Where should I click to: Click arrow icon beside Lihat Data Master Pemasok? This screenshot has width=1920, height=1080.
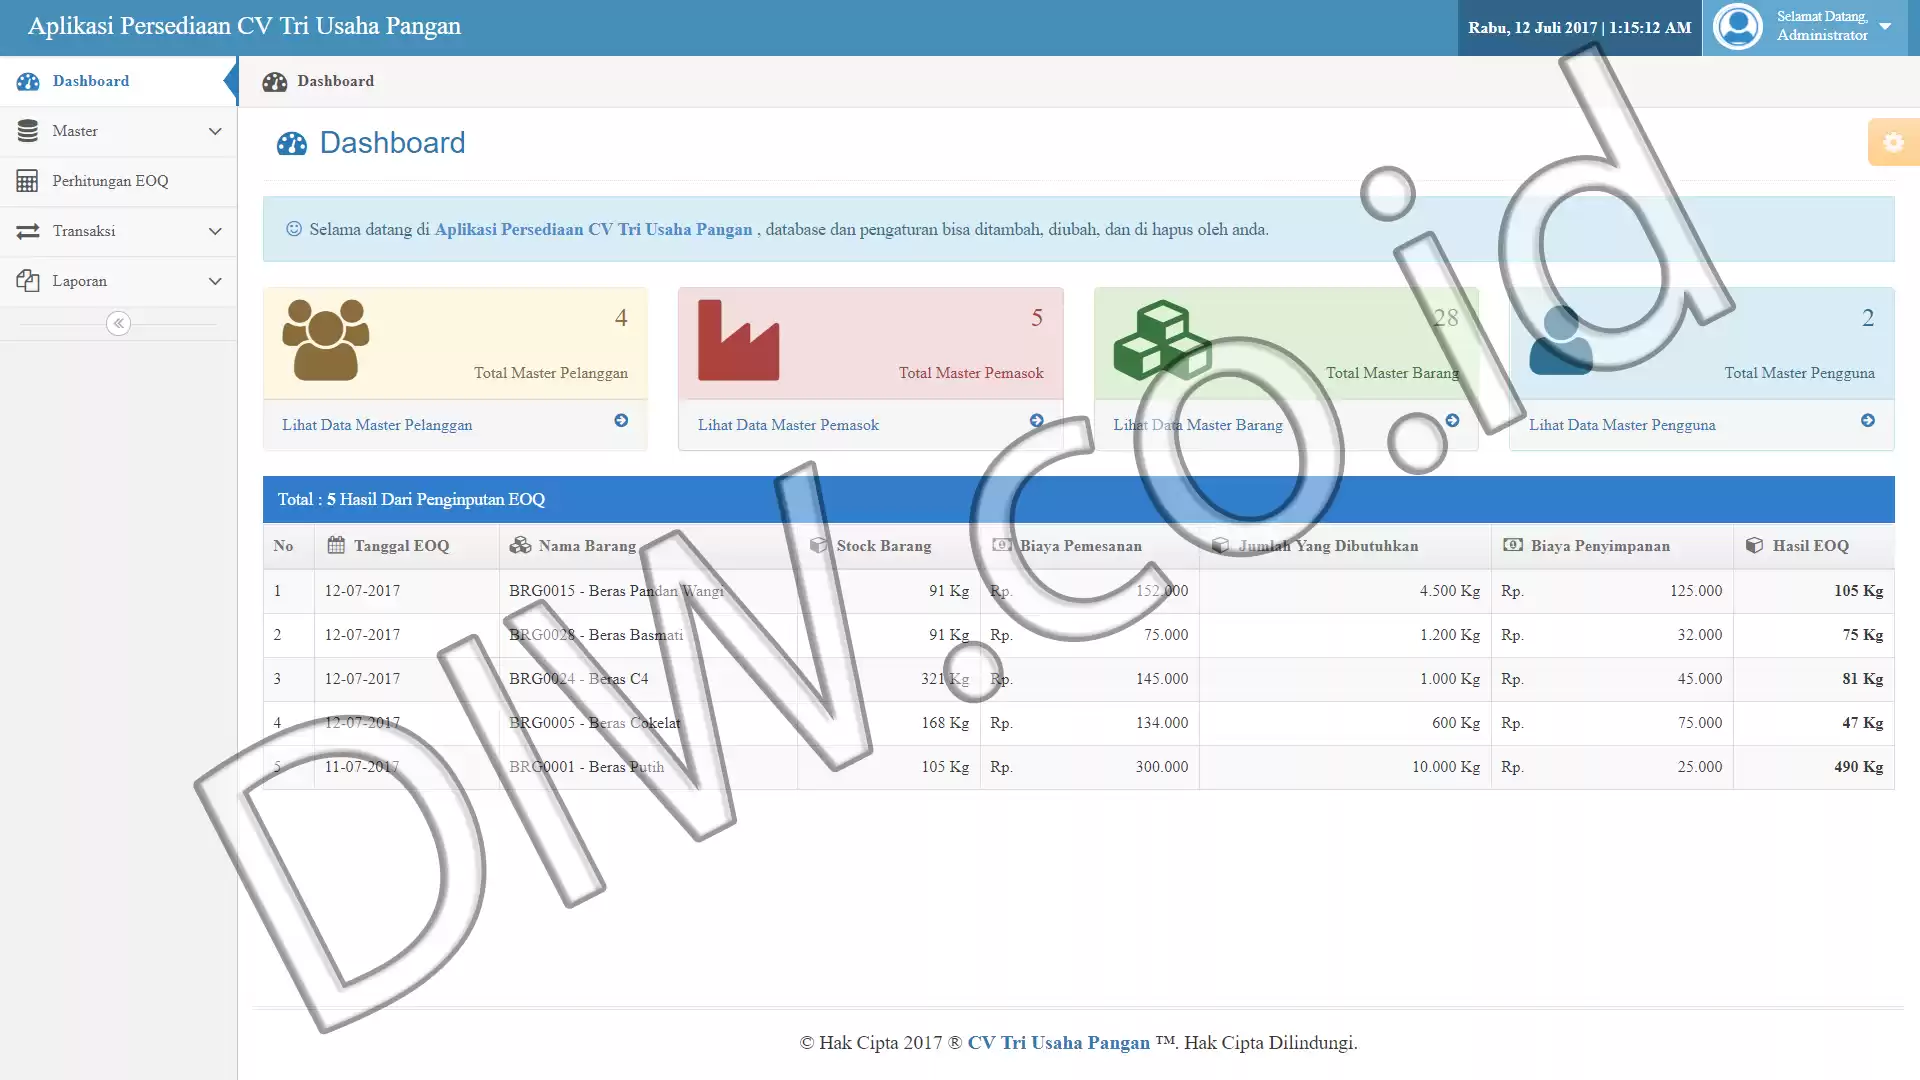pyautogui.click(x=1037, y=421)
